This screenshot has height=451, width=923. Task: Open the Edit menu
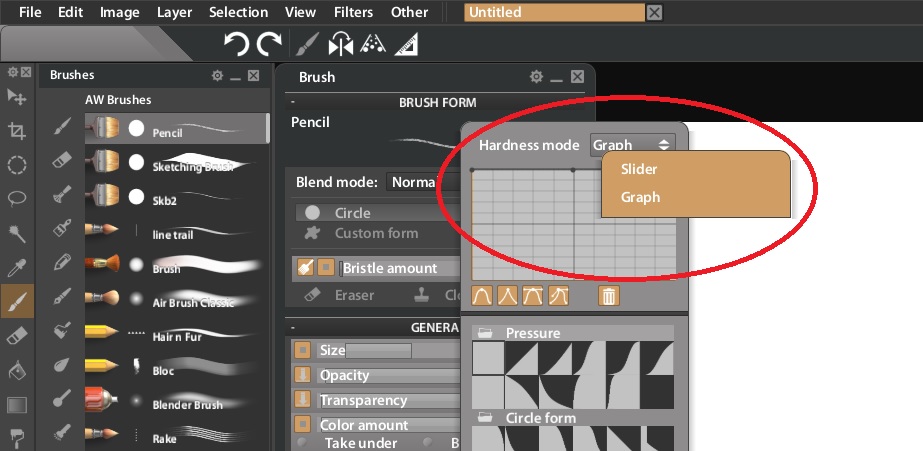point(70,12)
